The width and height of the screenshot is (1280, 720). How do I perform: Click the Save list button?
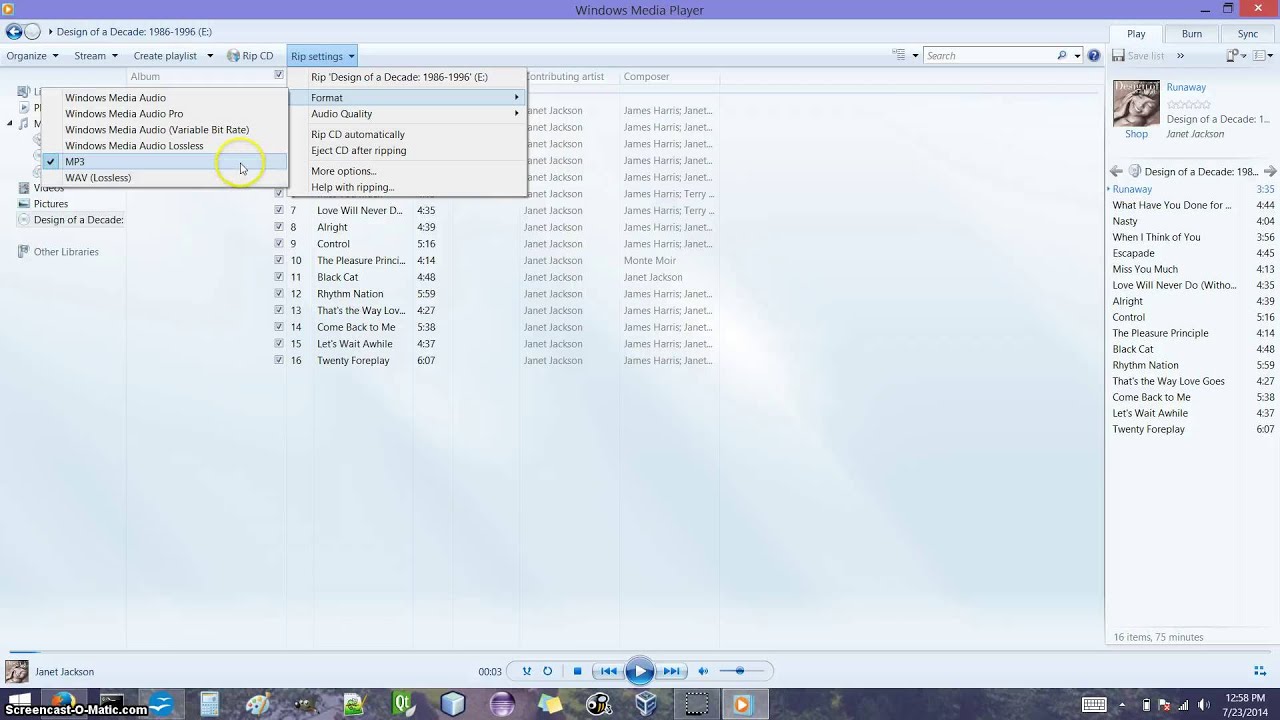1138,56
